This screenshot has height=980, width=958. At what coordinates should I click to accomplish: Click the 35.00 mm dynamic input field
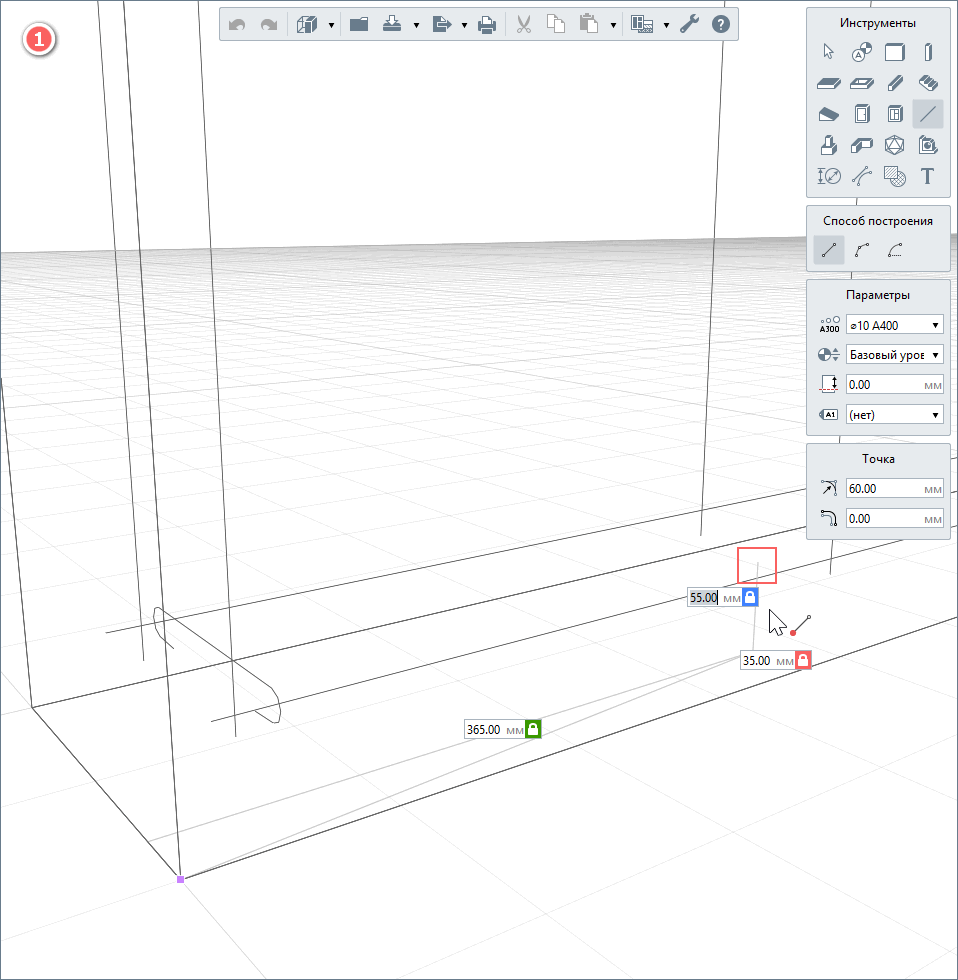point(768,660)
